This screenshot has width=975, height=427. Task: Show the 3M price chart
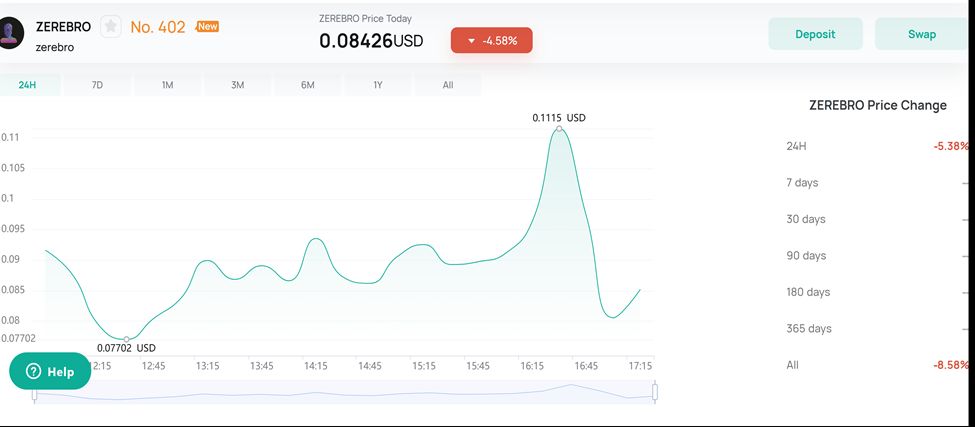click(238, 85)
